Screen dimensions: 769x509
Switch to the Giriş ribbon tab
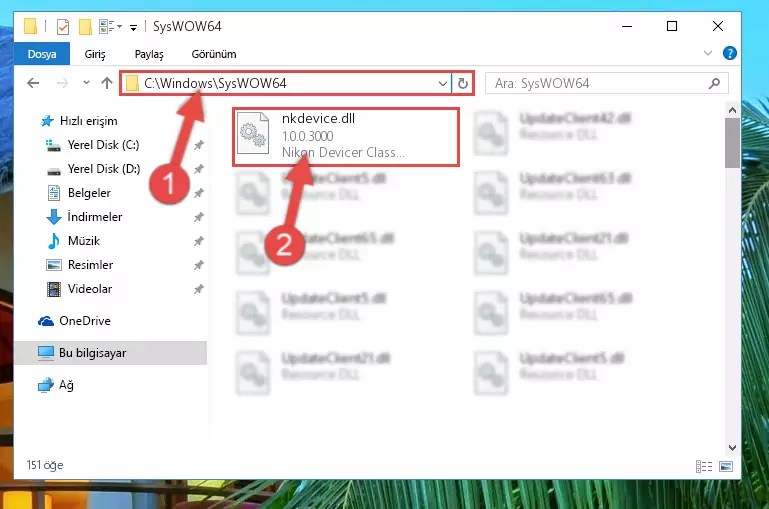click(95, 54)
